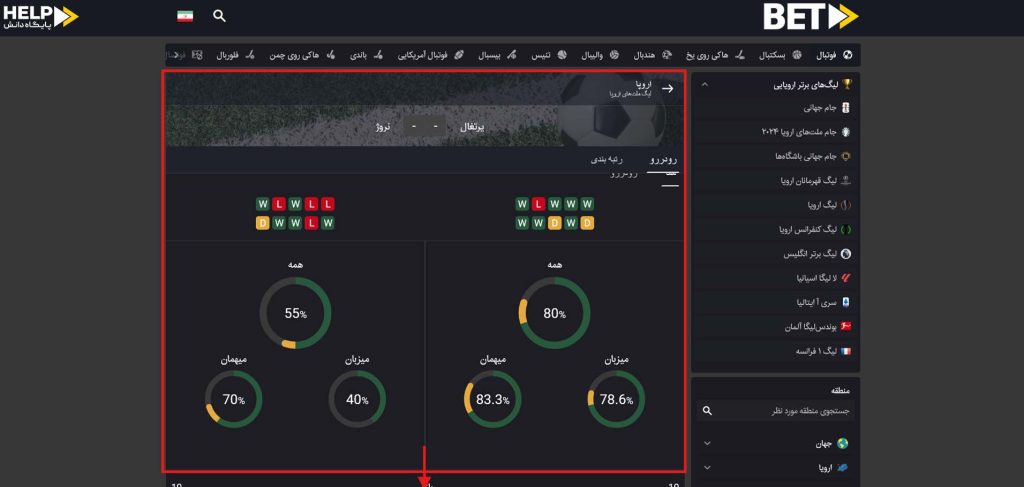Select the handball (هندبال) sport icon

pyautogui.click(x=667, y=55)
